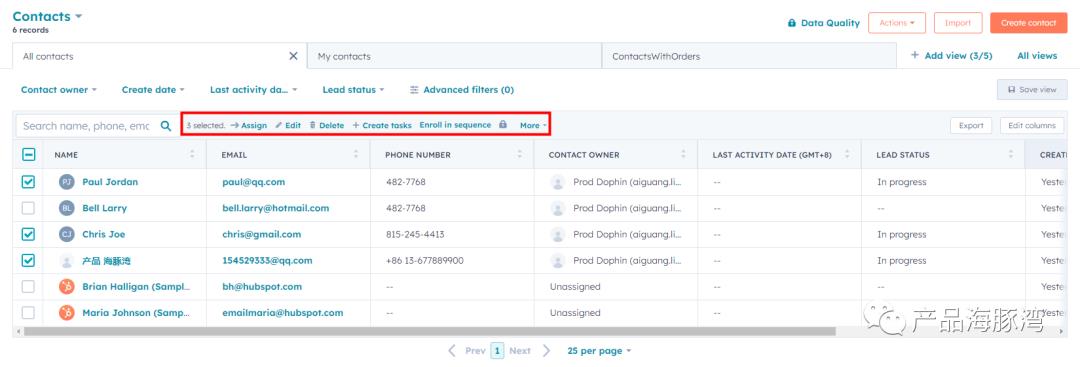The height and width of the screenshot is (367, 1080).
Task: Toggle the select-all header checkbox
Action: pyautogui.click(x=28, y=155)
